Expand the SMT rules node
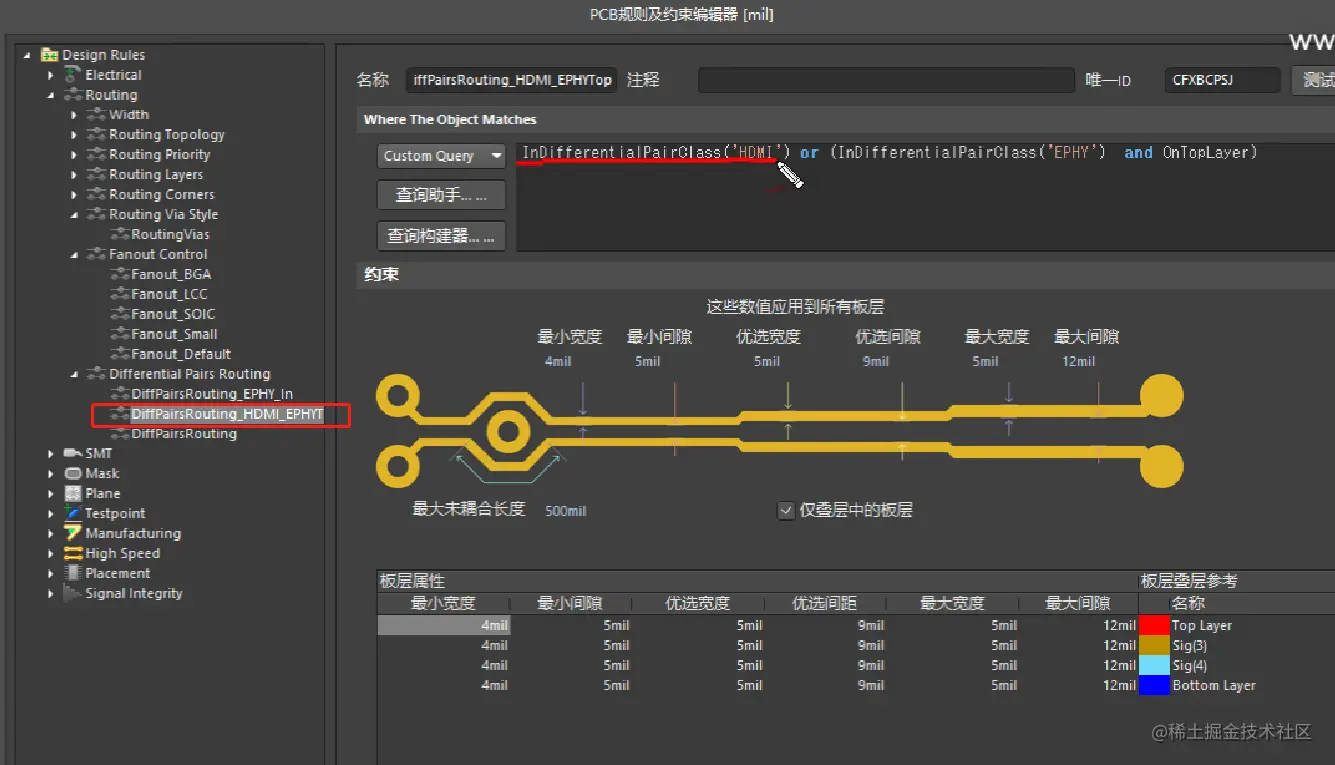1335x765 pixels. point(51,454)
